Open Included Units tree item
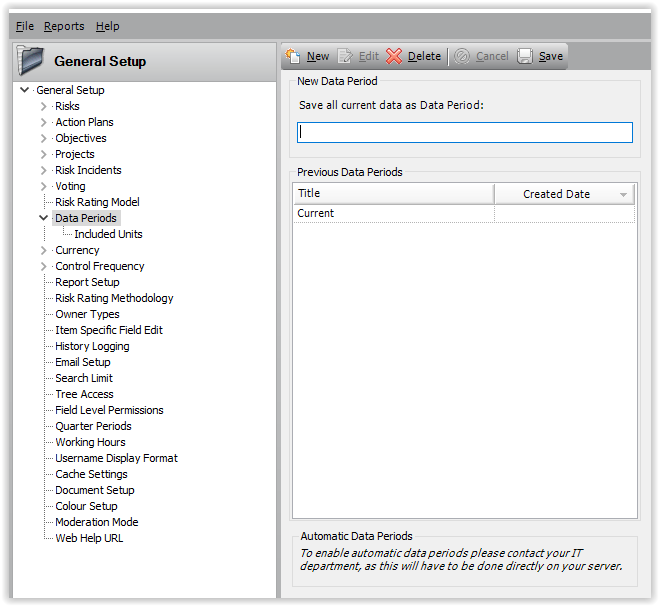 (x=108, y=234)
